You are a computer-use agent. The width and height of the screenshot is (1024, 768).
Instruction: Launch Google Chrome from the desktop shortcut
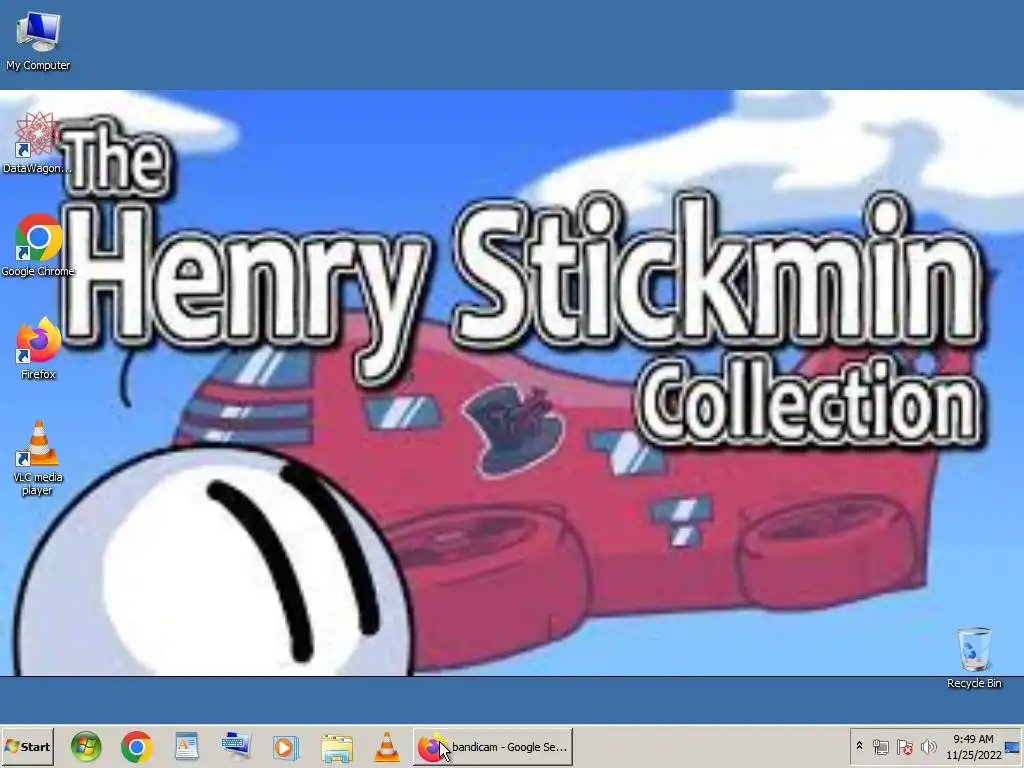(38, 246)
